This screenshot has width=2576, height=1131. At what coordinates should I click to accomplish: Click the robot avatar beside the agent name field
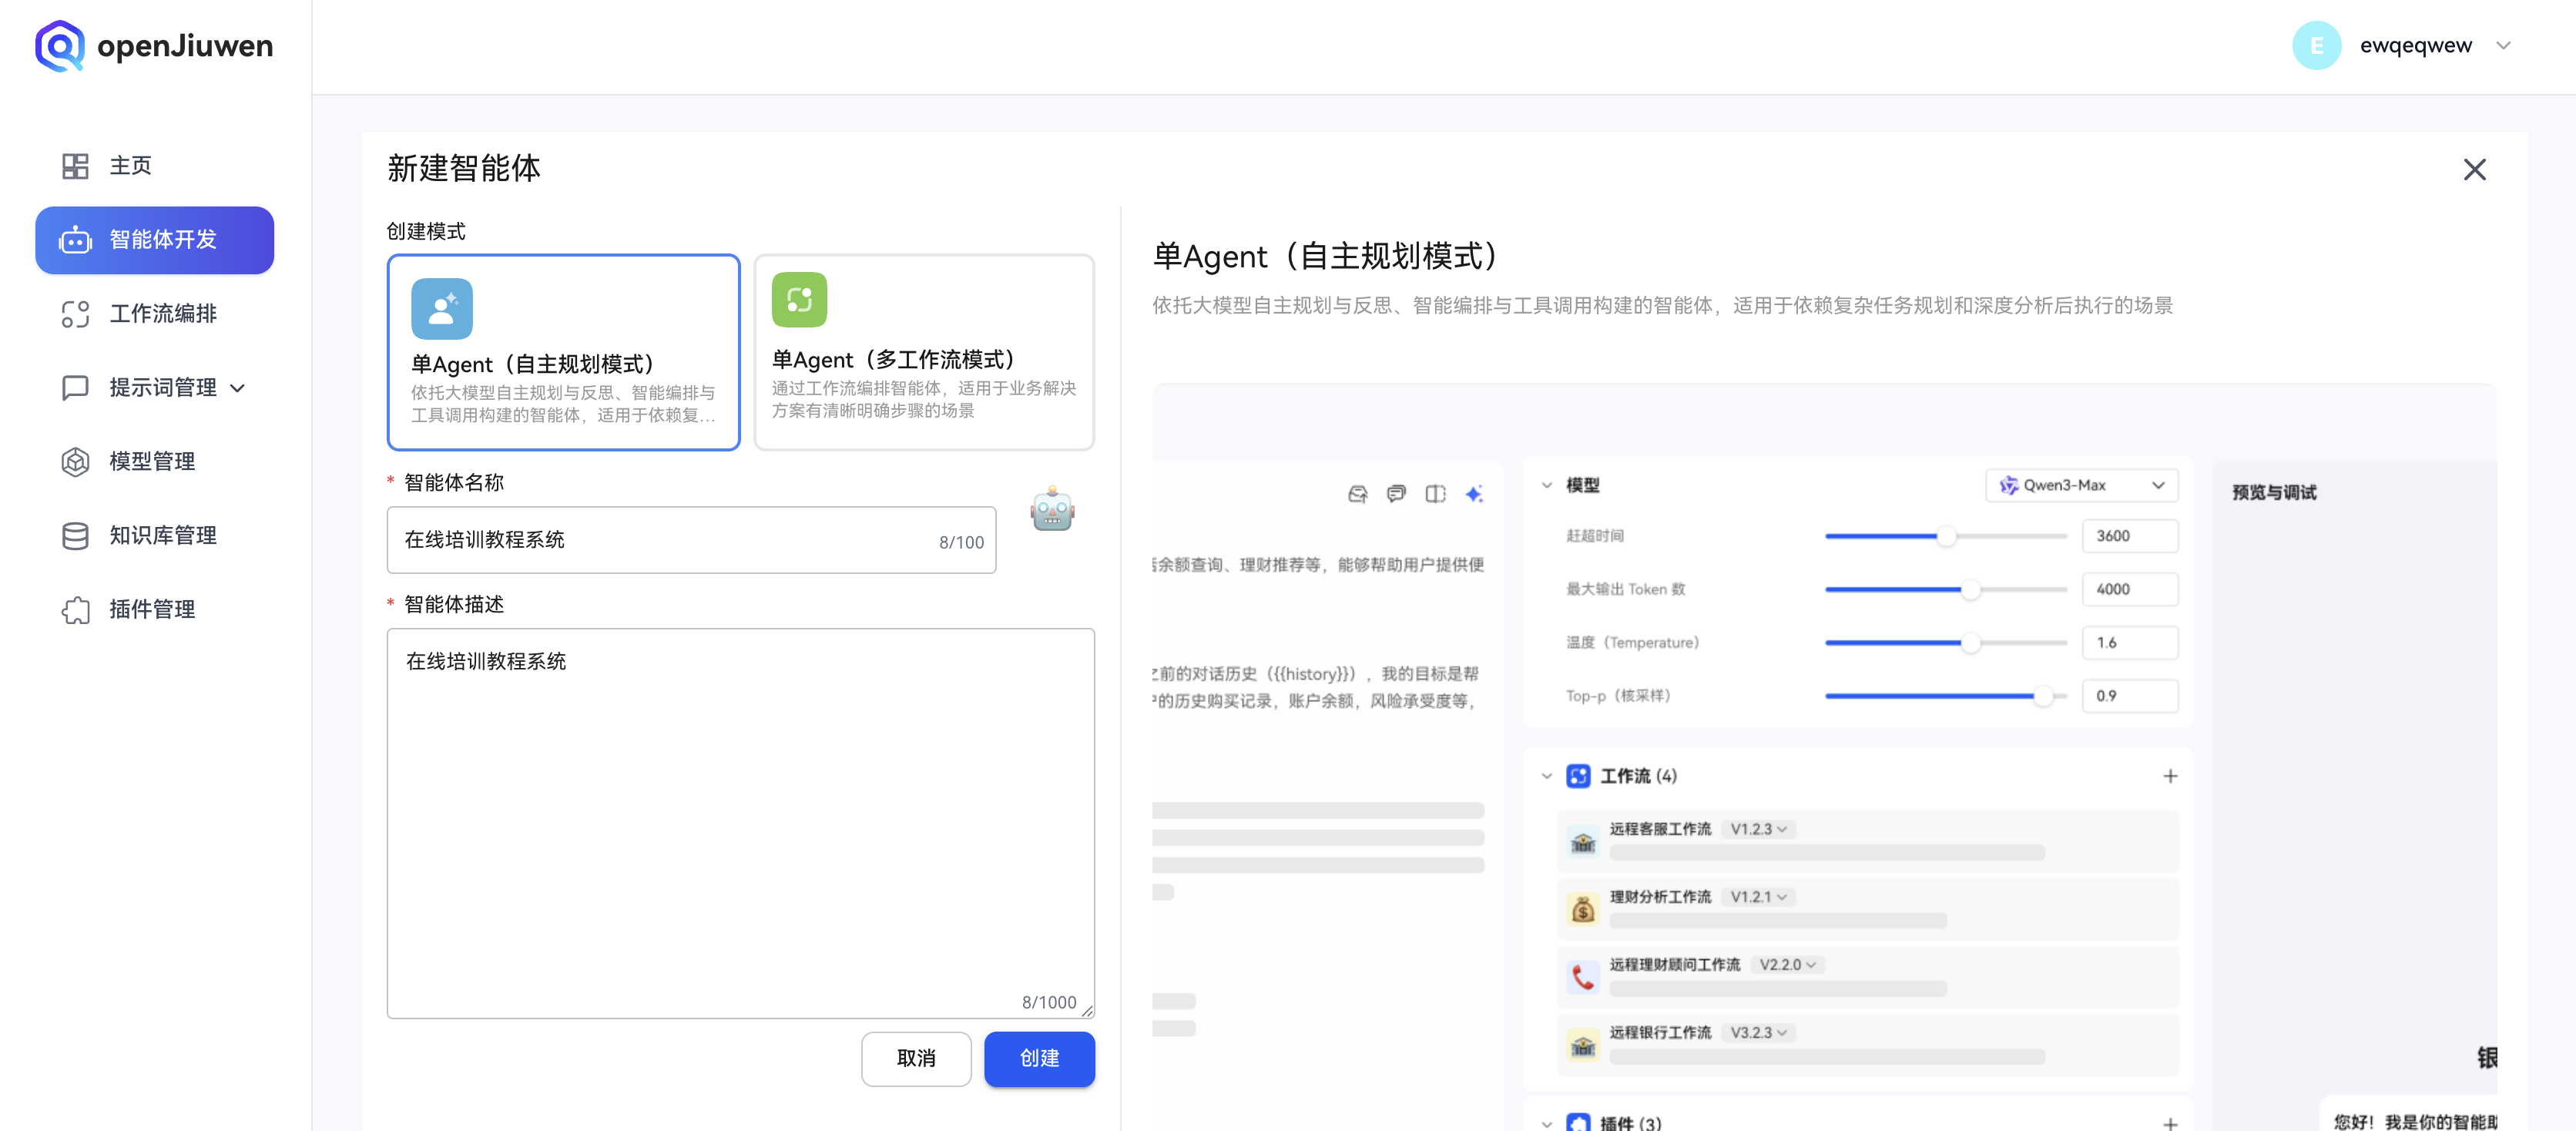click(1051, 510)
